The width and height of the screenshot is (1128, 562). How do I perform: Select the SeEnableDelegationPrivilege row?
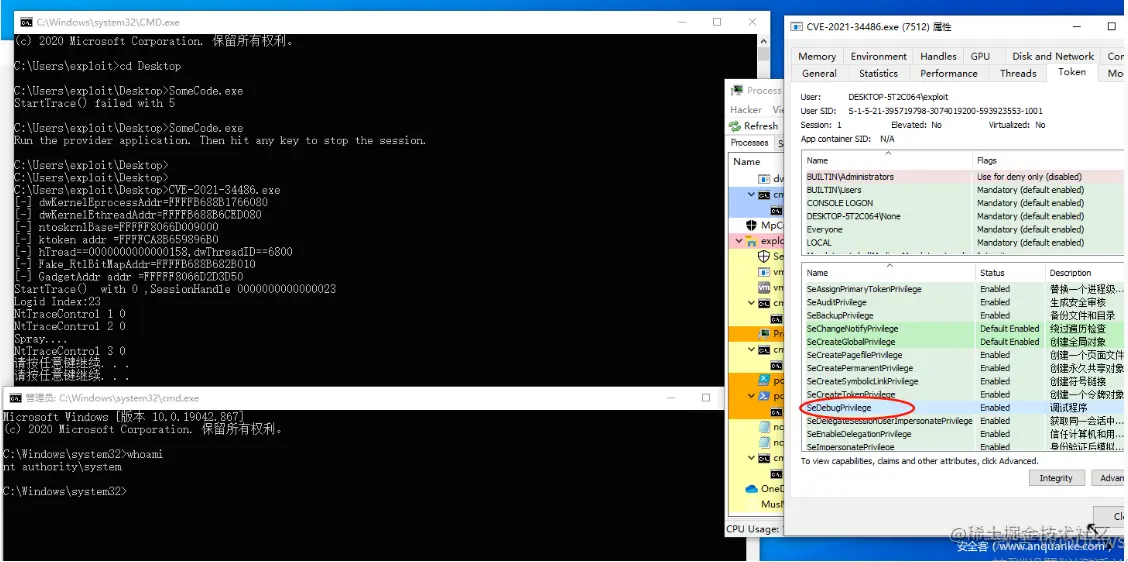tap(963, 434)
